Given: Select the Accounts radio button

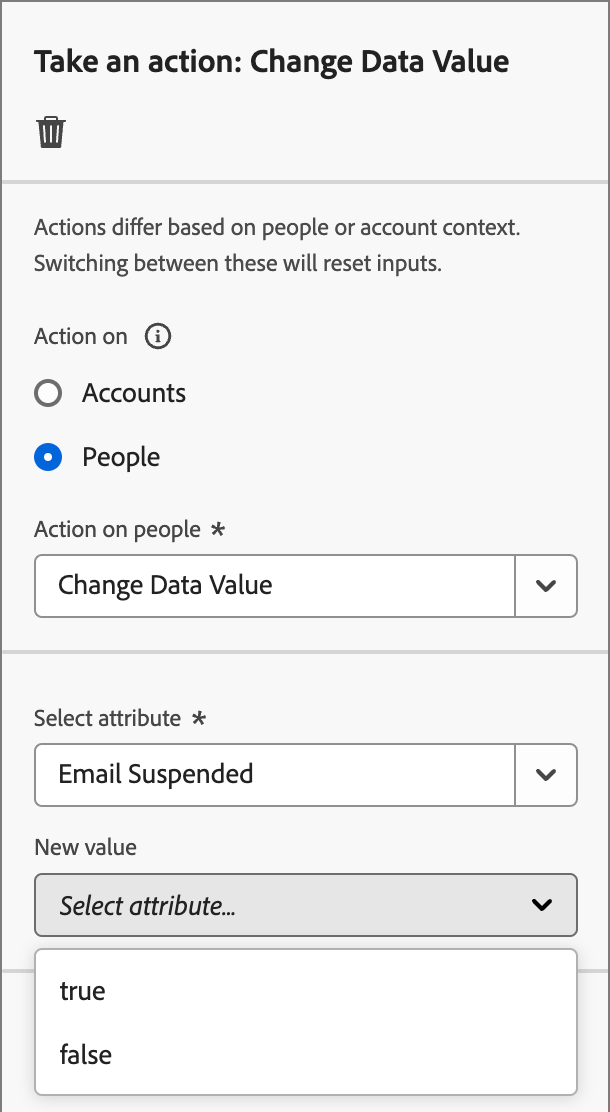Looking at the screenshot, I should pos(48,393).
